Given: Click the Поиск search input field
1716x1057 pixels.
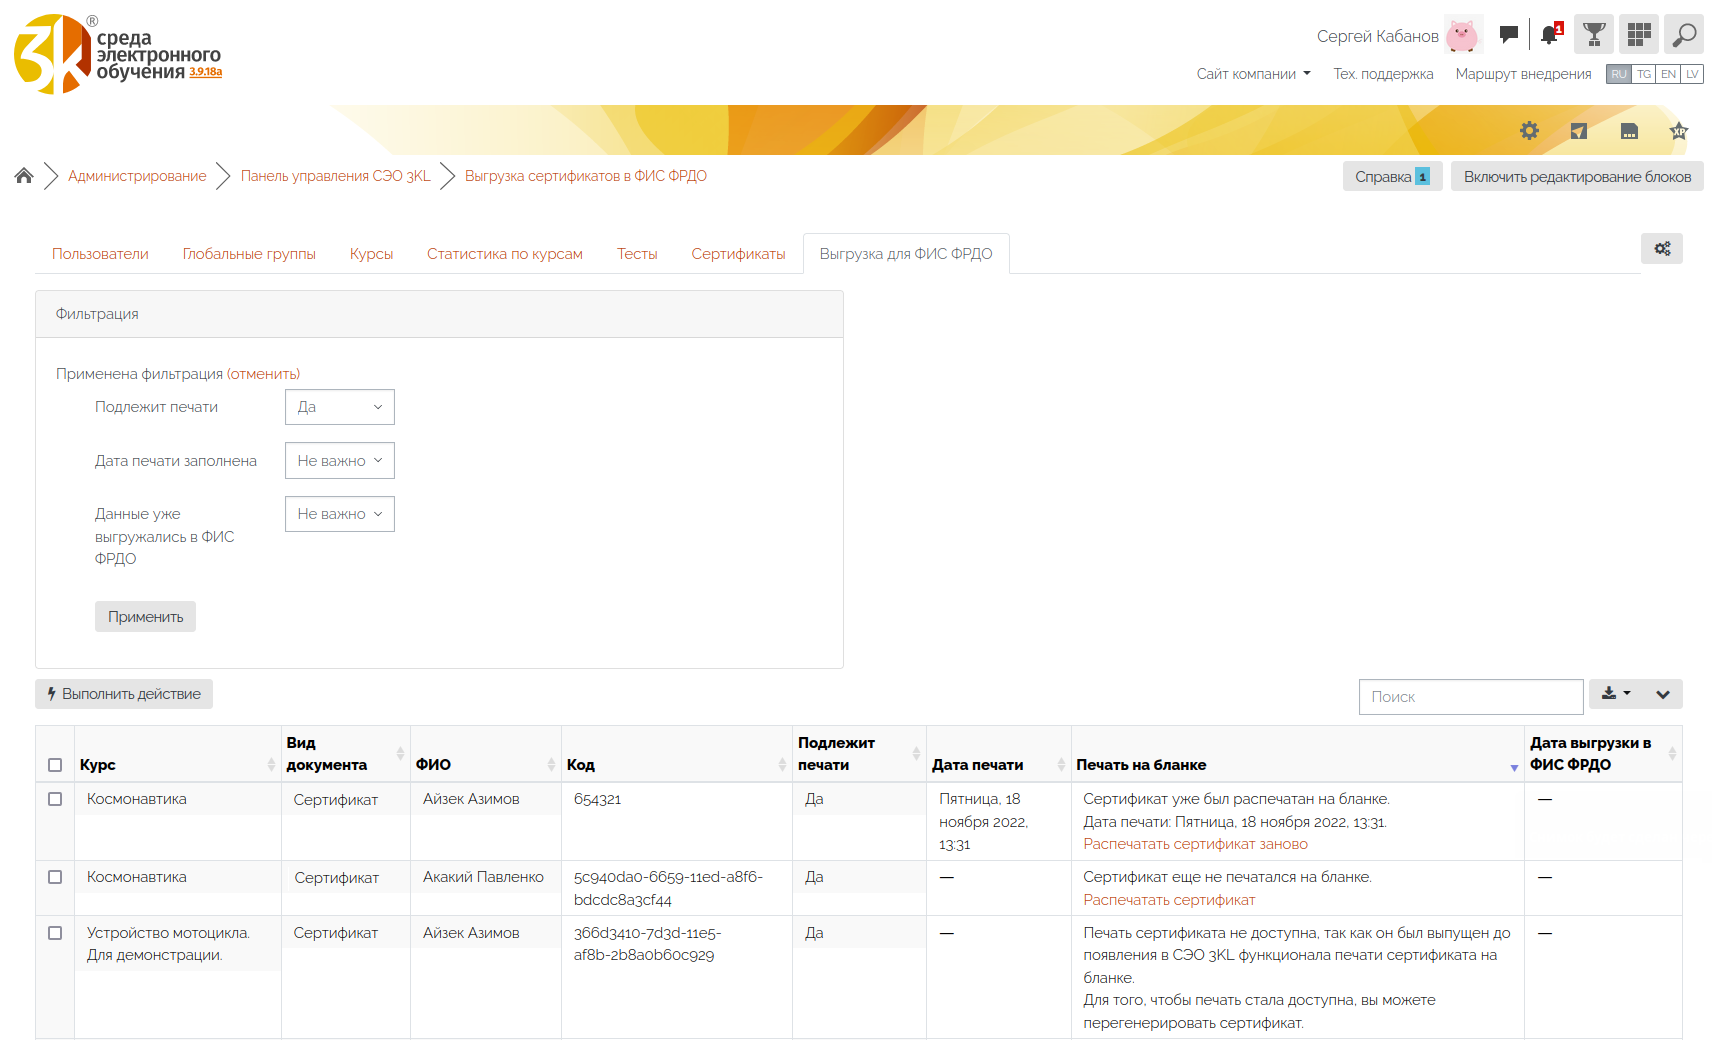Looking at the screenshot, I should pyautogui.click(x=1470, y=697).
